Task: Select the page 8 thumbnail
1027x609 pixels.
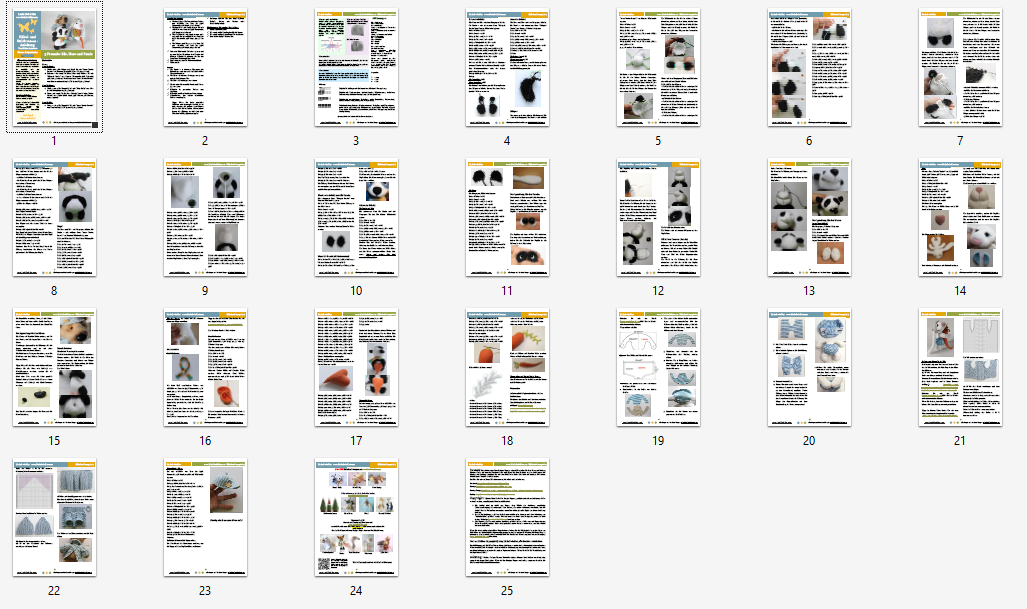Action: [54, 217]
